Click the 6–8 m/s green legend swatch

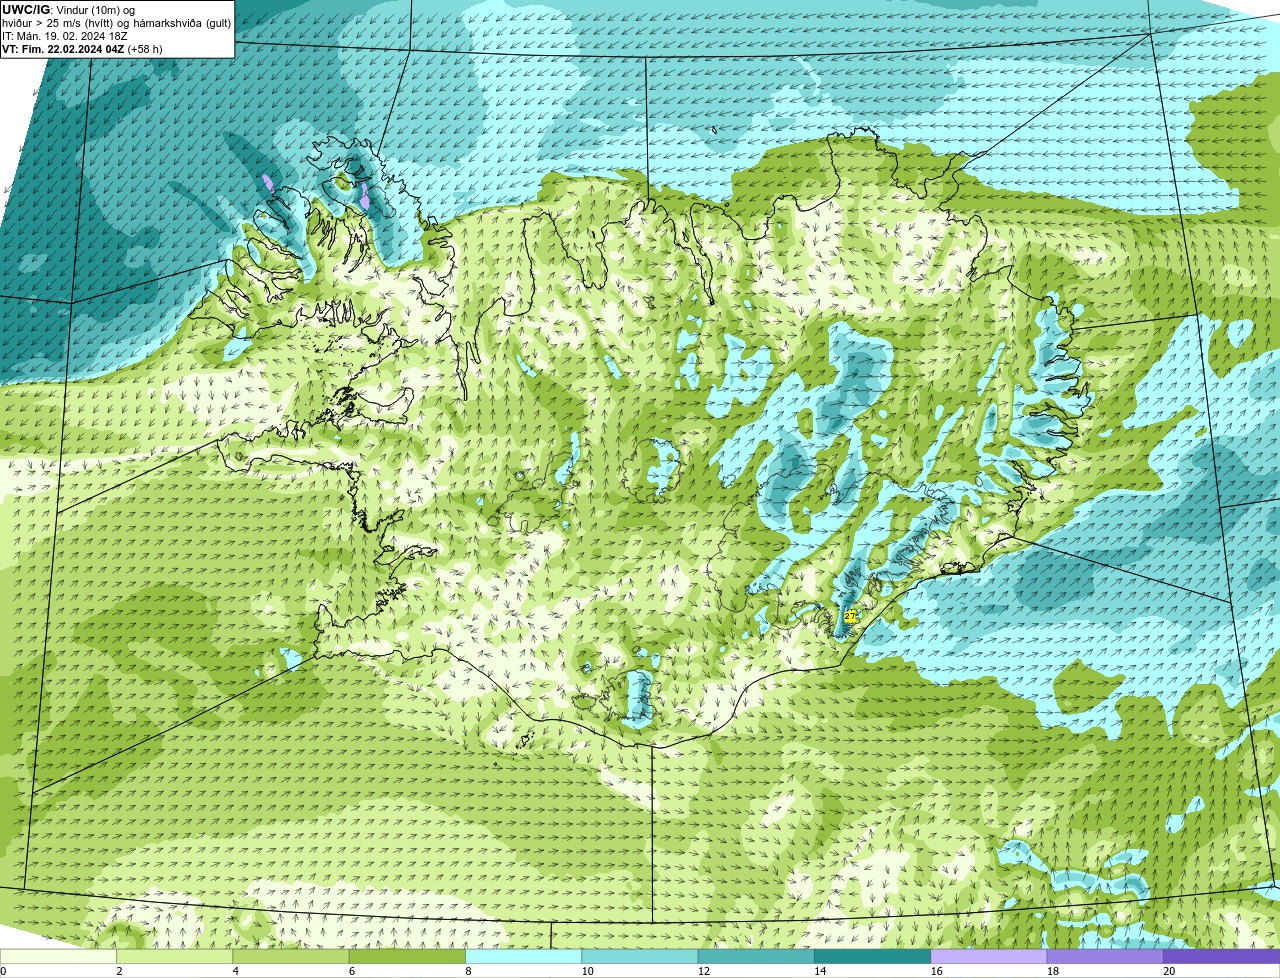click(x=407, y=957)
